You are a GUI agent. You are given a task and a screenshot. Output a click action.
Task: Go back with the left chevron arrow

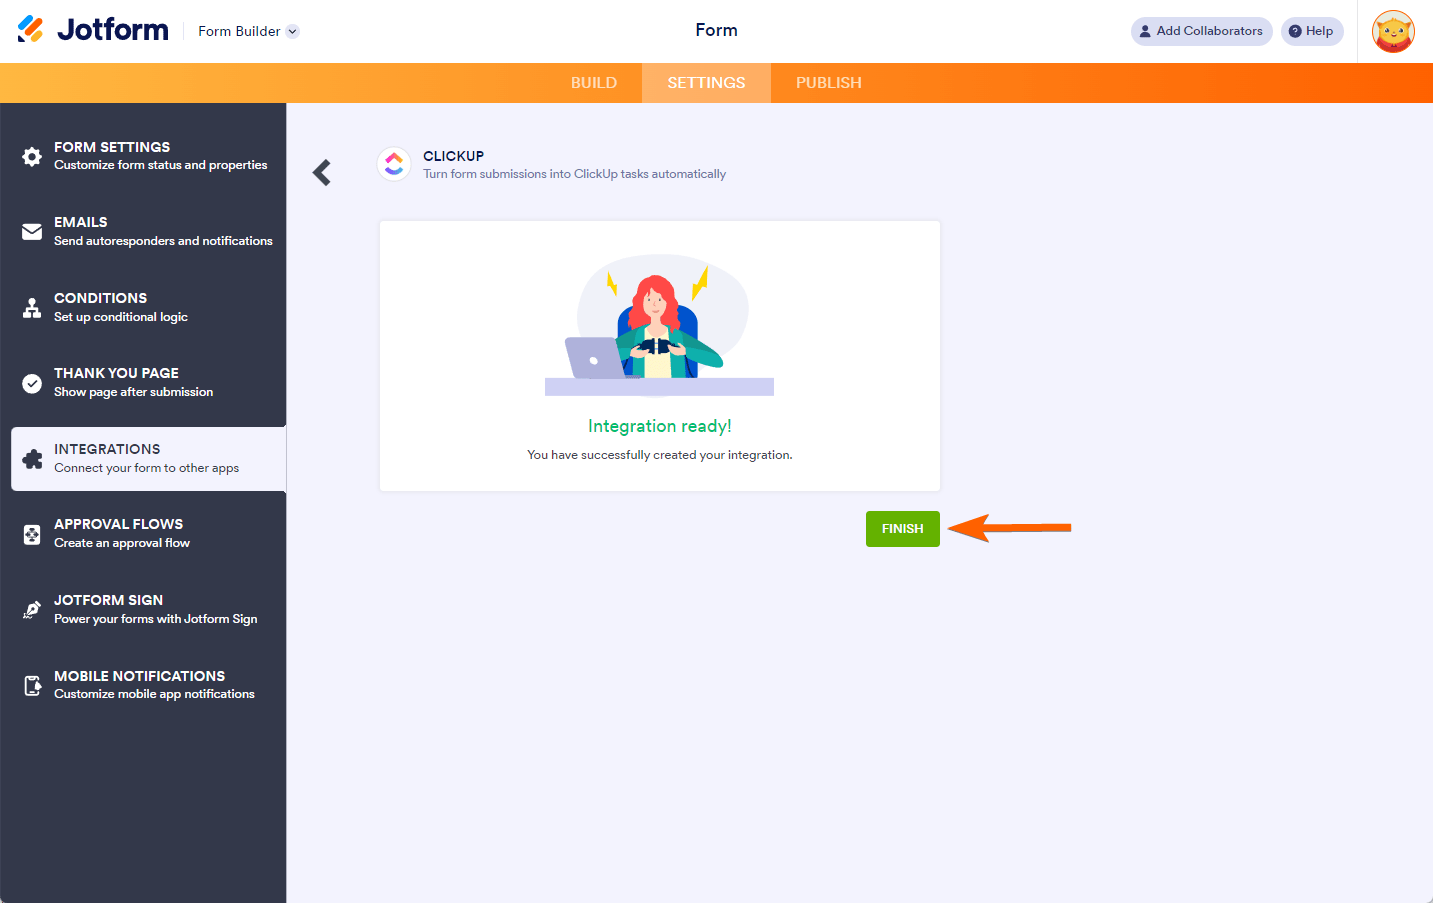tap(322, 173)
